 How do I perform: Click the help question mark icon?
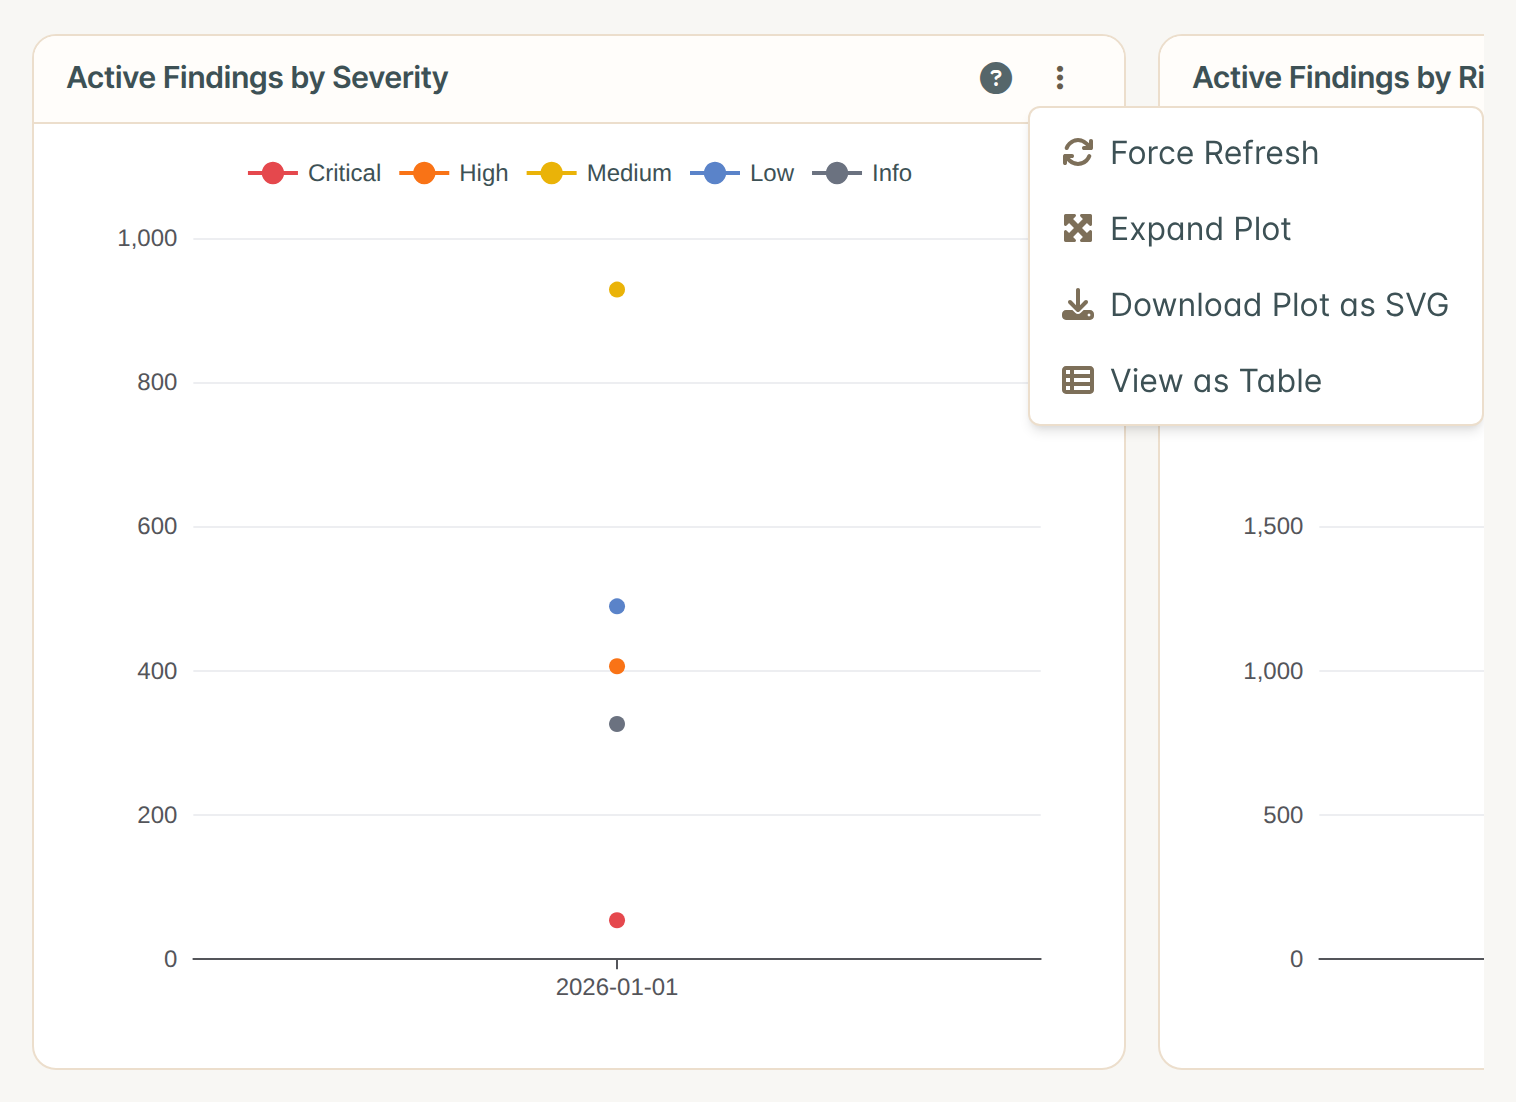995,78
